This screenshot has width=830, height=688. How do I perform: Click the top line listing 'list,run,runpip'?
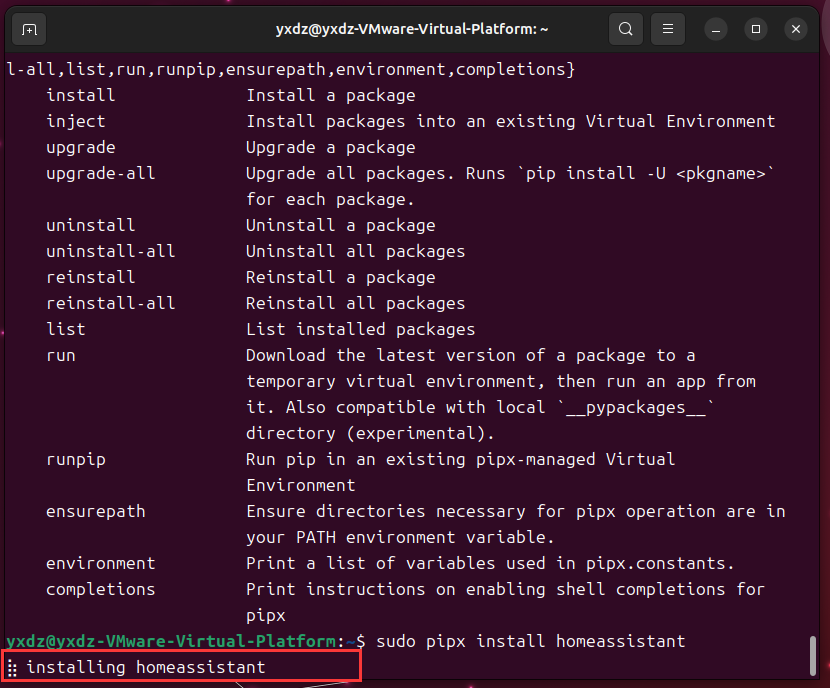tap(291, 69)
